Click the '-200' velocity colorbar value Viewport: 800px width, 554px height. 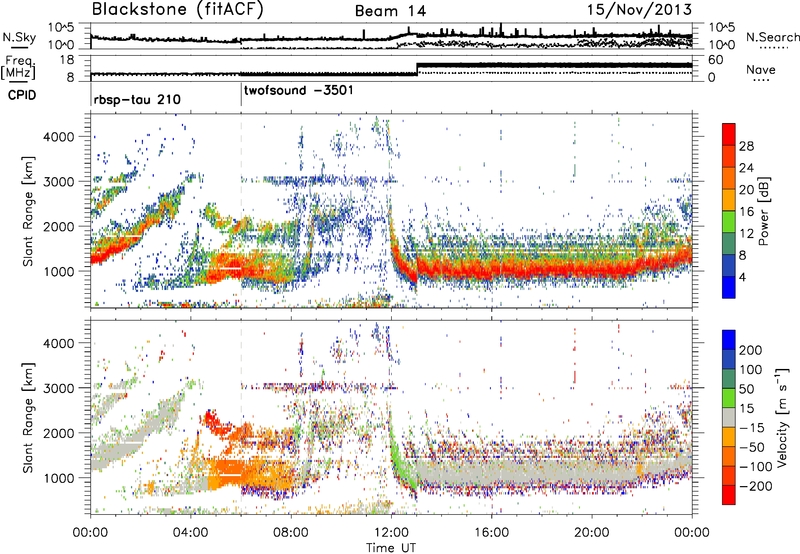[756, 486]
